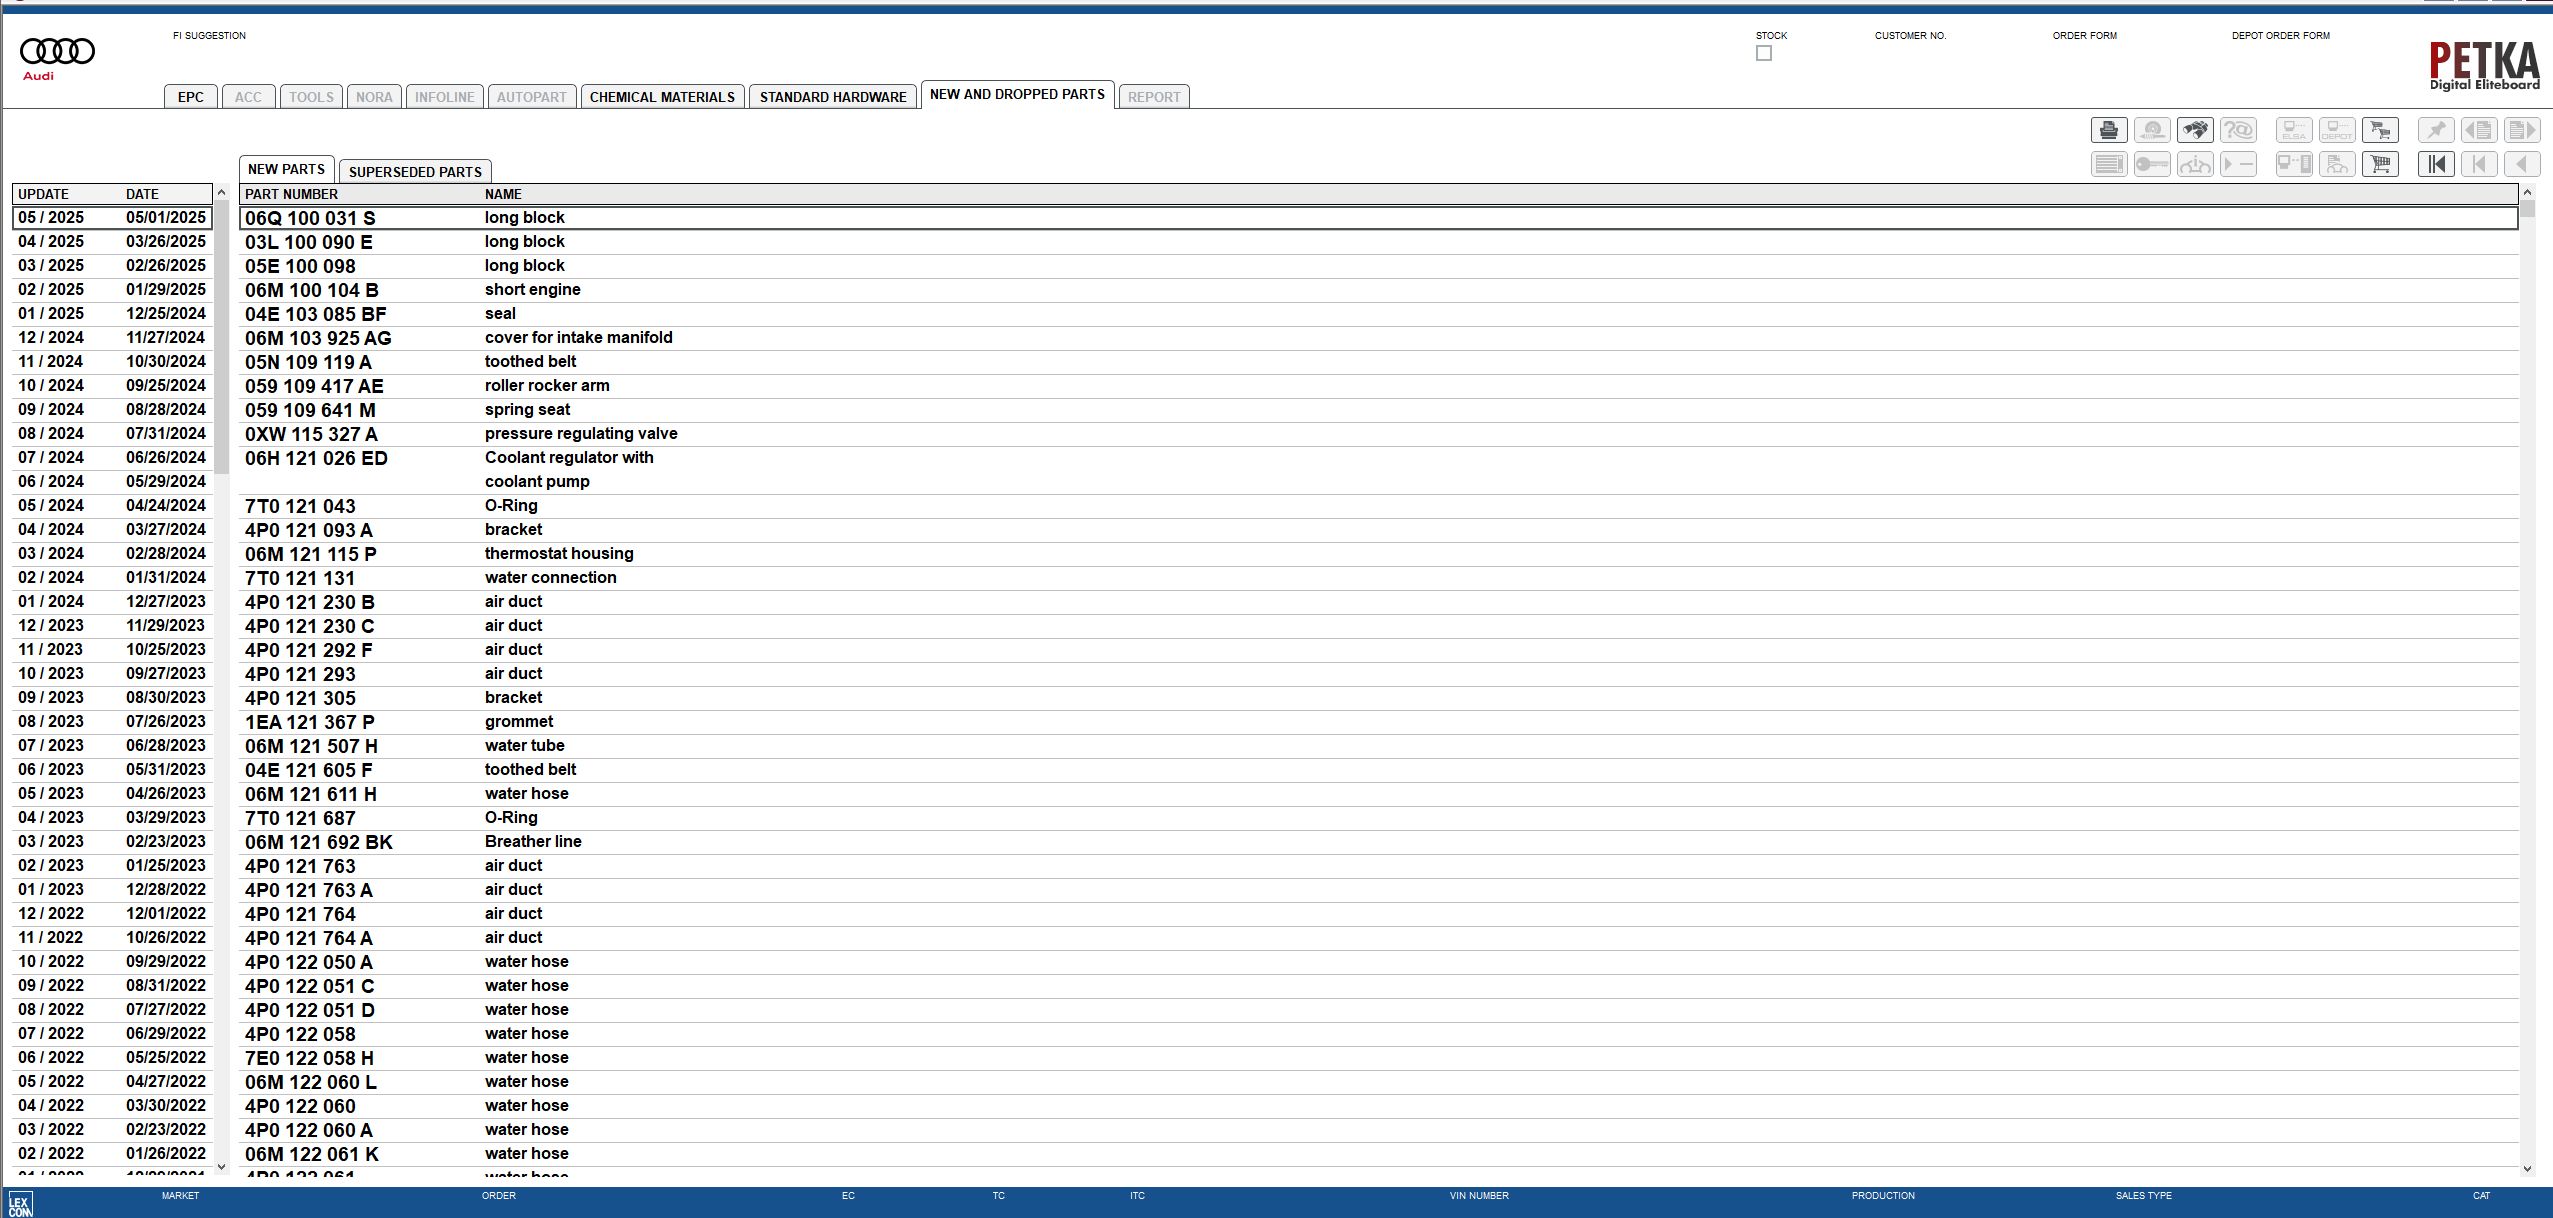The width and height of the screenshot is (2553, 1218).
Task: Go to the next document icon
Action: tap(2521, 129)
